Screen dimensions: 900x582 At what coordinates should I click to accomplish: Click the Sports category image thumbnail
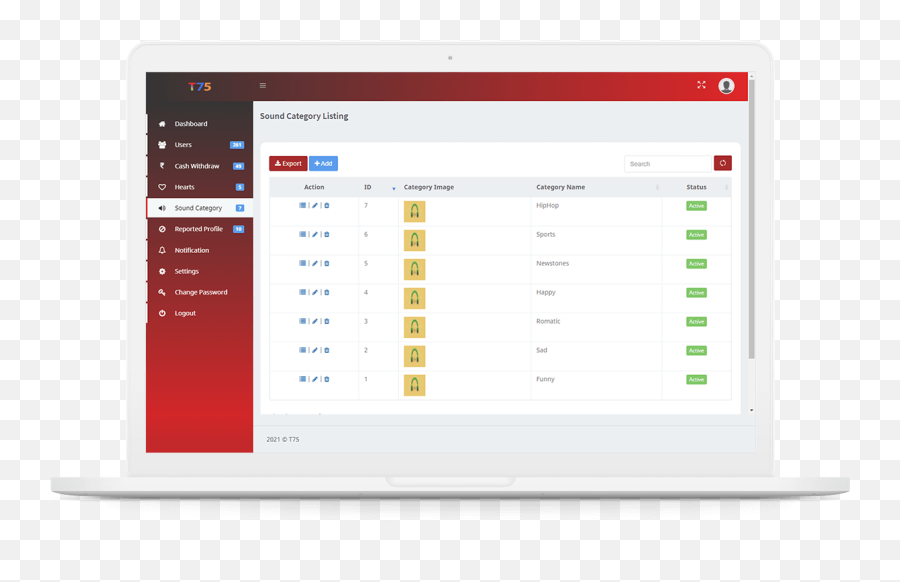tap(414, 240)
